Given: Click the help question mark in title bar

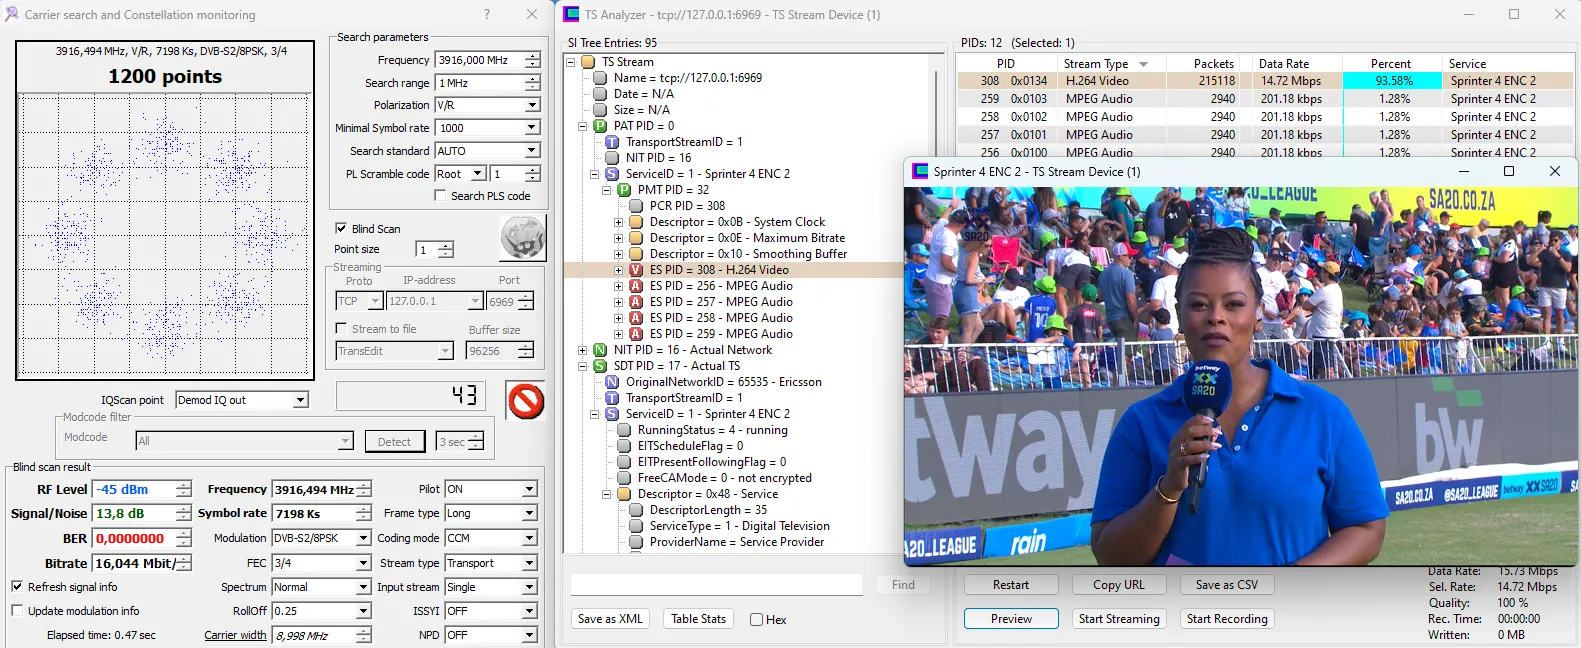Looking at the screenshot, I should click(x=487, y=14).
